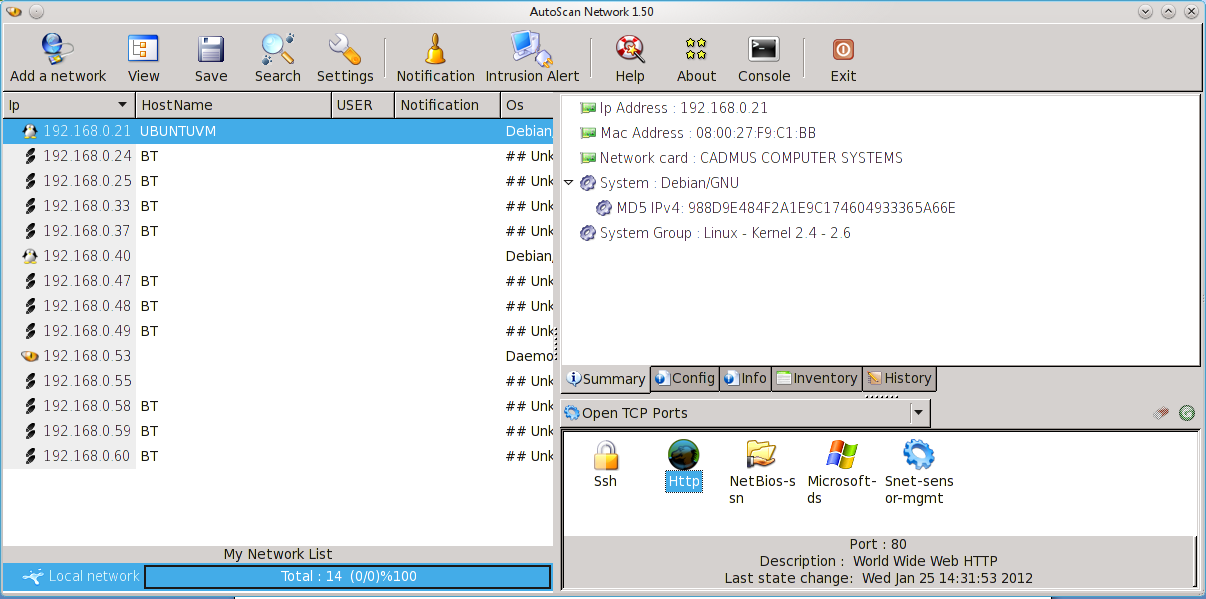Screen dimensions: 1206x599
Task: Click the Network card : CADMUS COMPUTER SYSTEMS entry
Action: point(751,158)
